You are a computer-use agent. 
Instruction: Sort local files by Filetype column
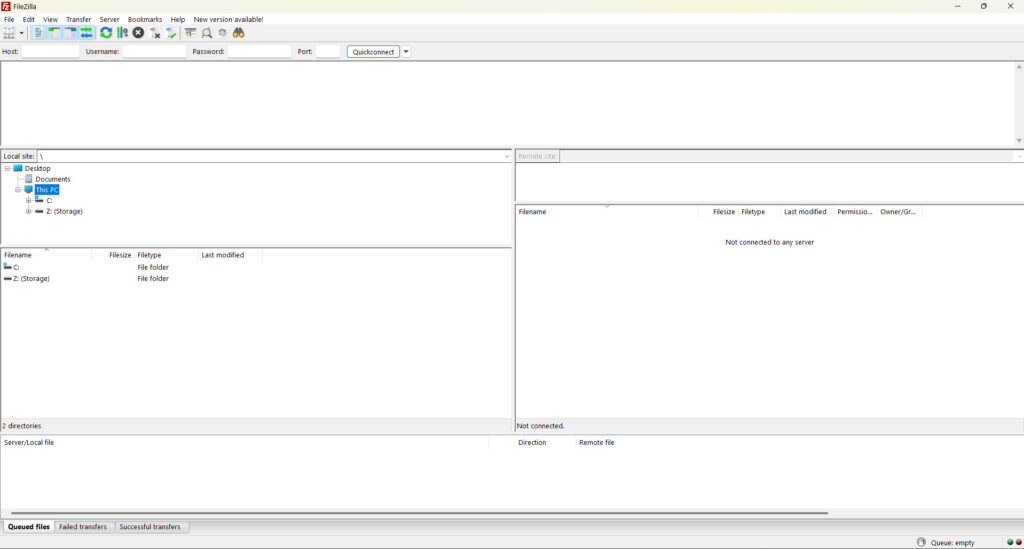(166, 255)
